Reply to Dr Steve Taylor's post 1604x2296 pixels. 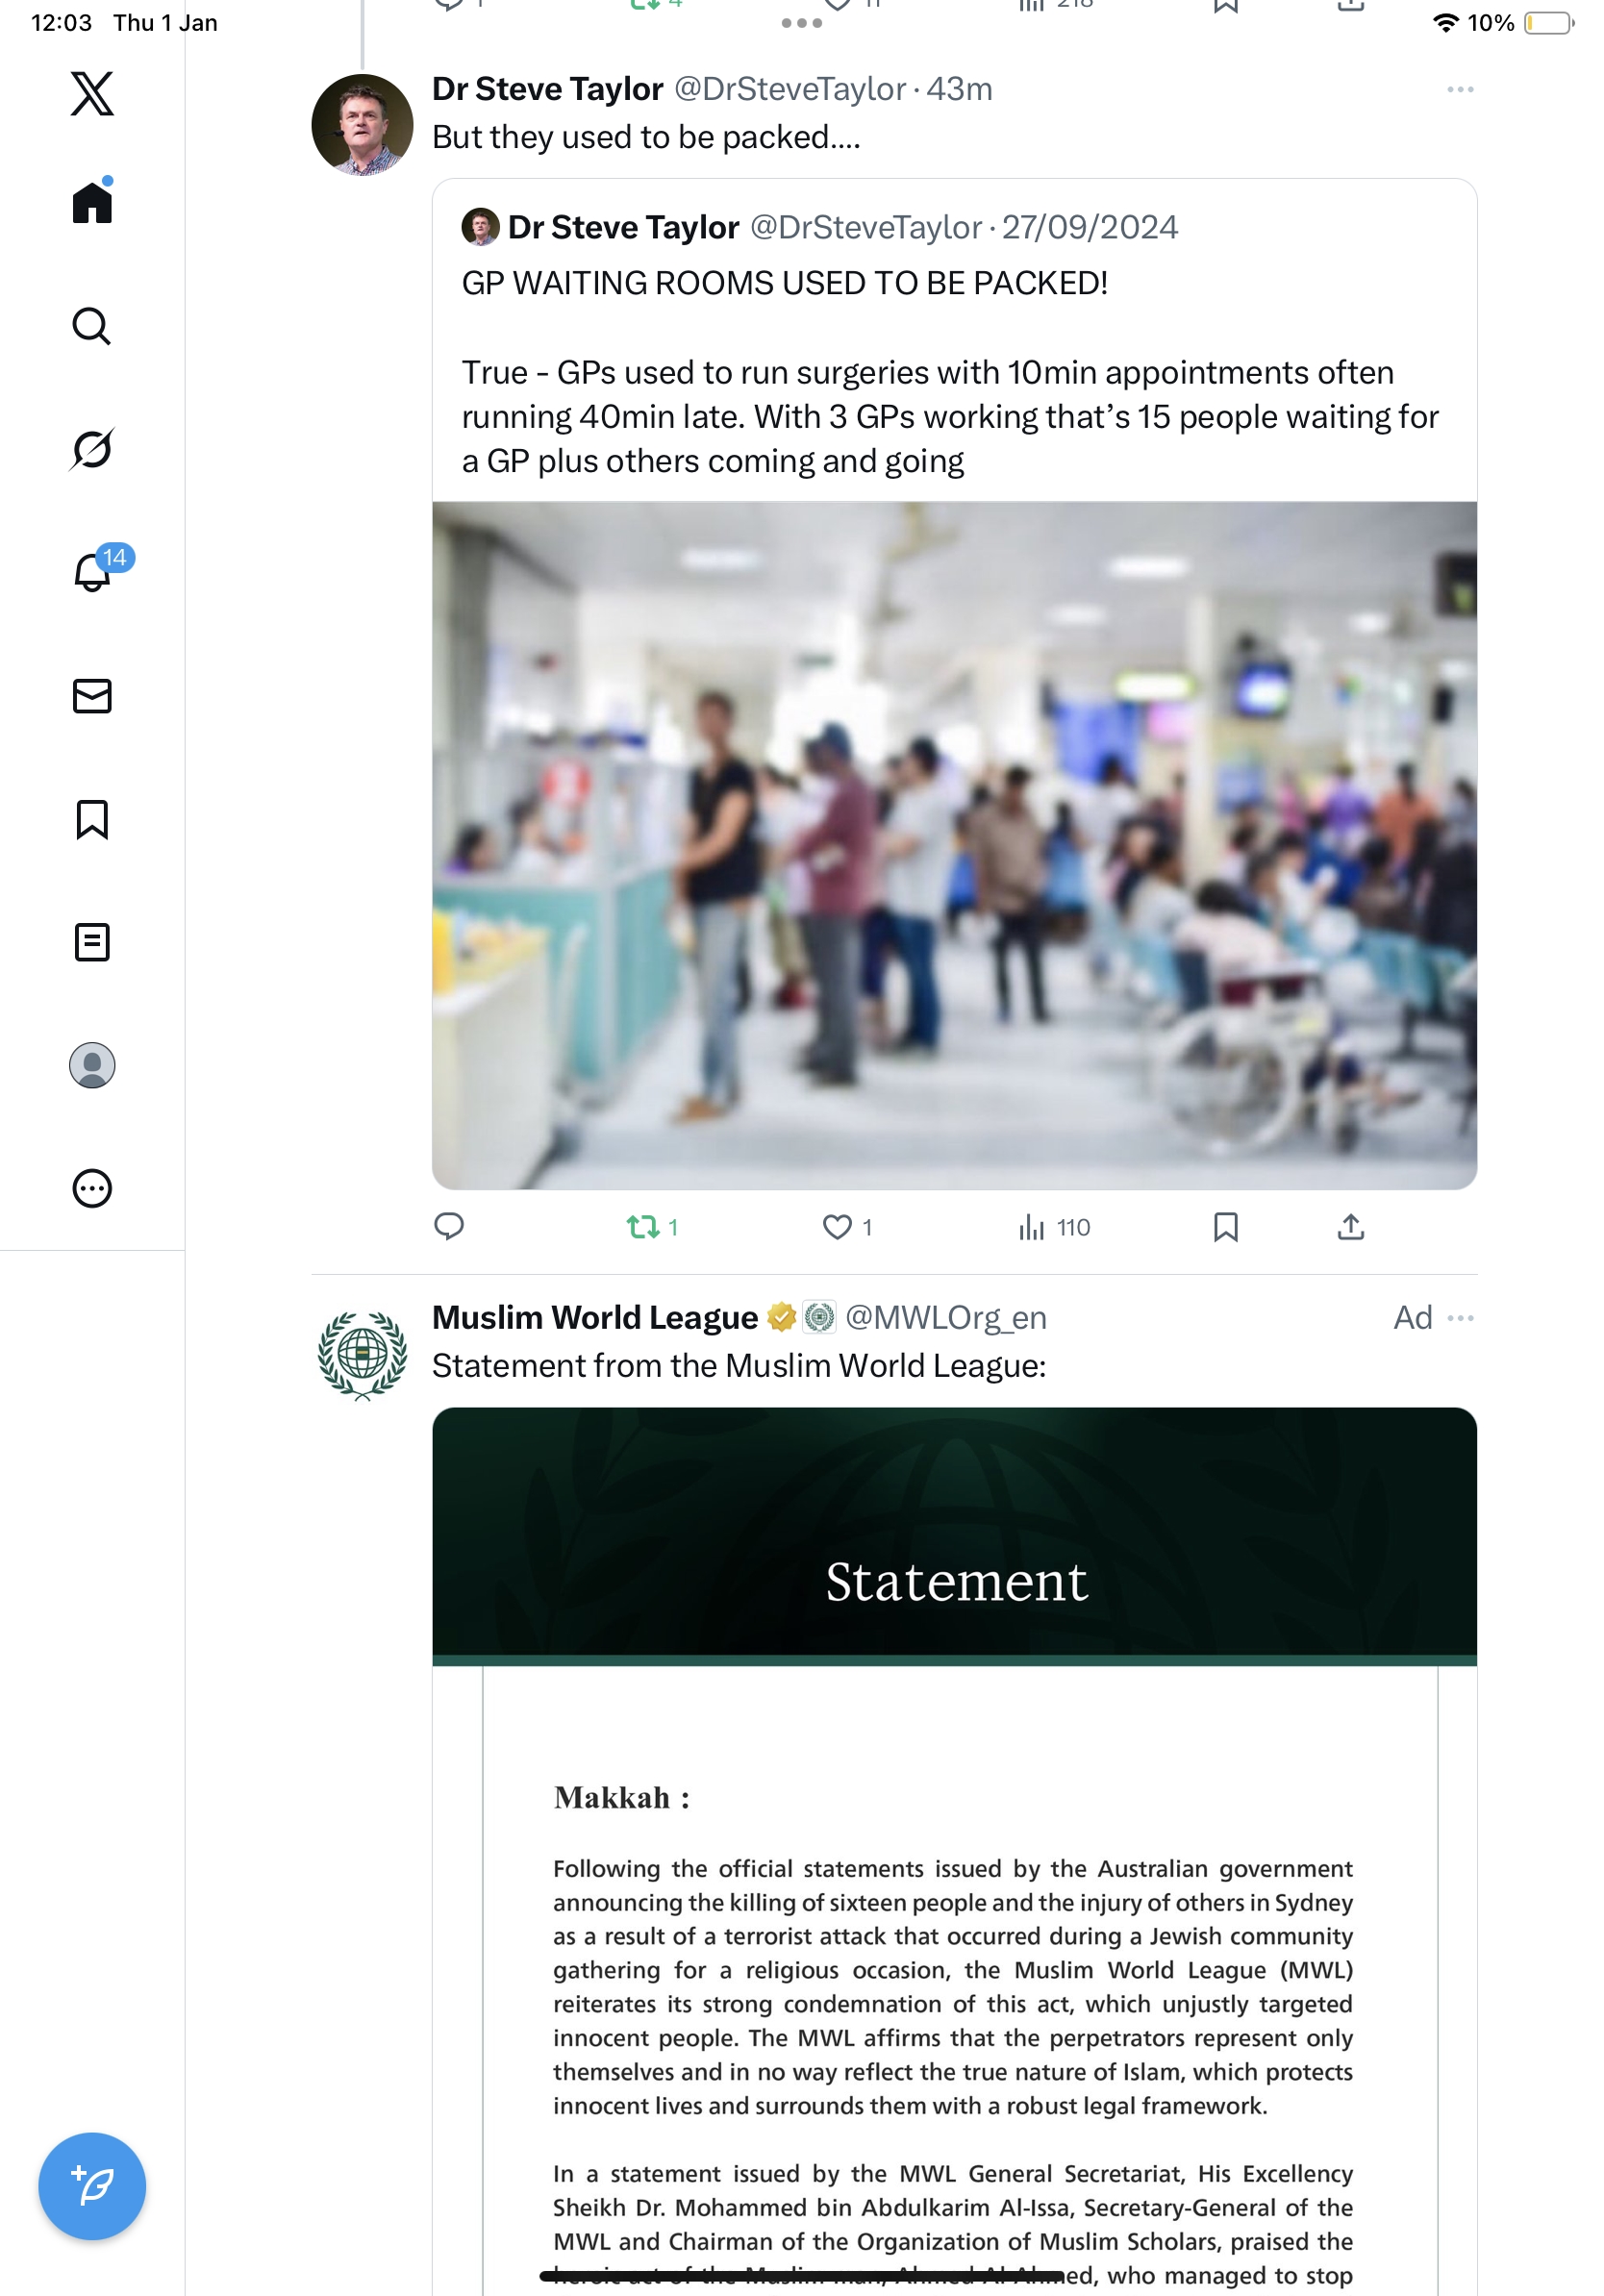pos(449,1226)
